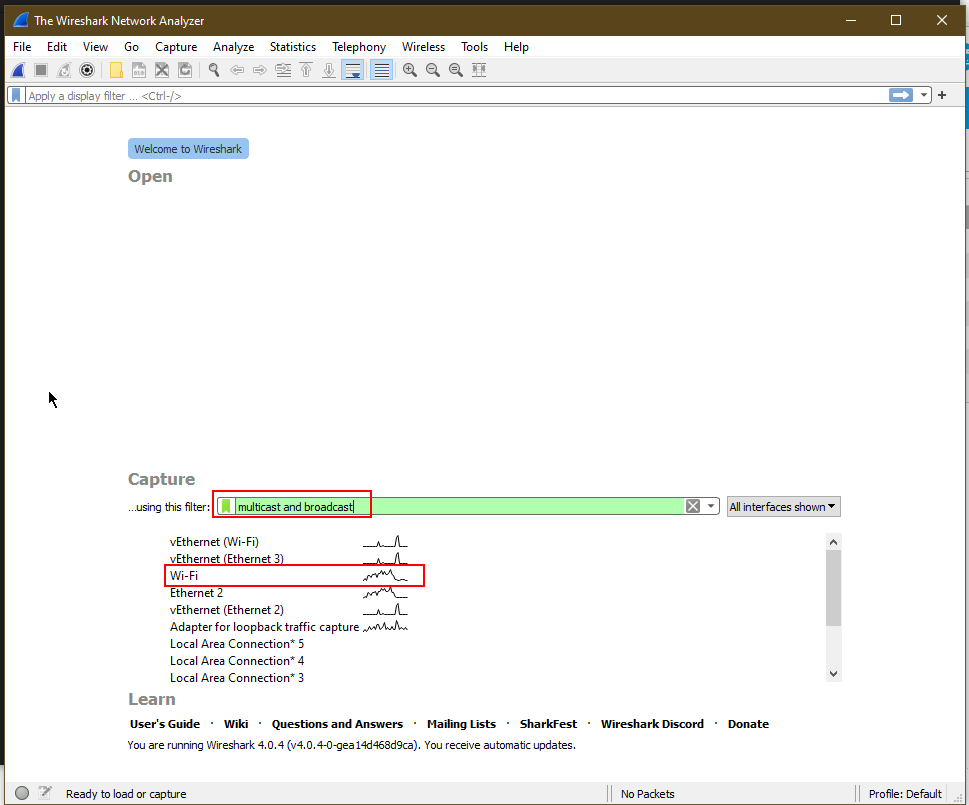Toggle the capture filter bookmark icon
Image resolution: width=969 pixels, height=805 pixels.
(x=224, y=505)
